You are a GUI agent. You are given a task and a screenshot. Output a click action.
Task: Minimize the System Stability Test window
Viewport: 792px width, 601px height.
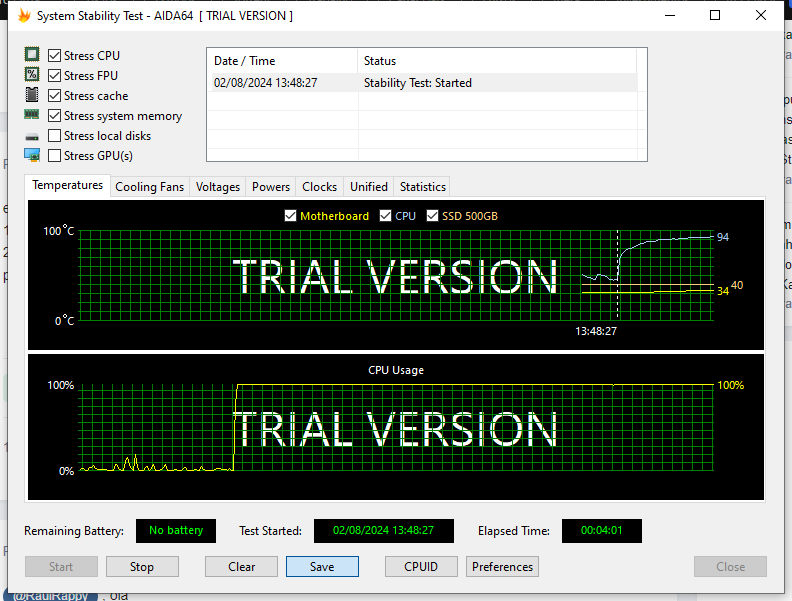(670, 16)
